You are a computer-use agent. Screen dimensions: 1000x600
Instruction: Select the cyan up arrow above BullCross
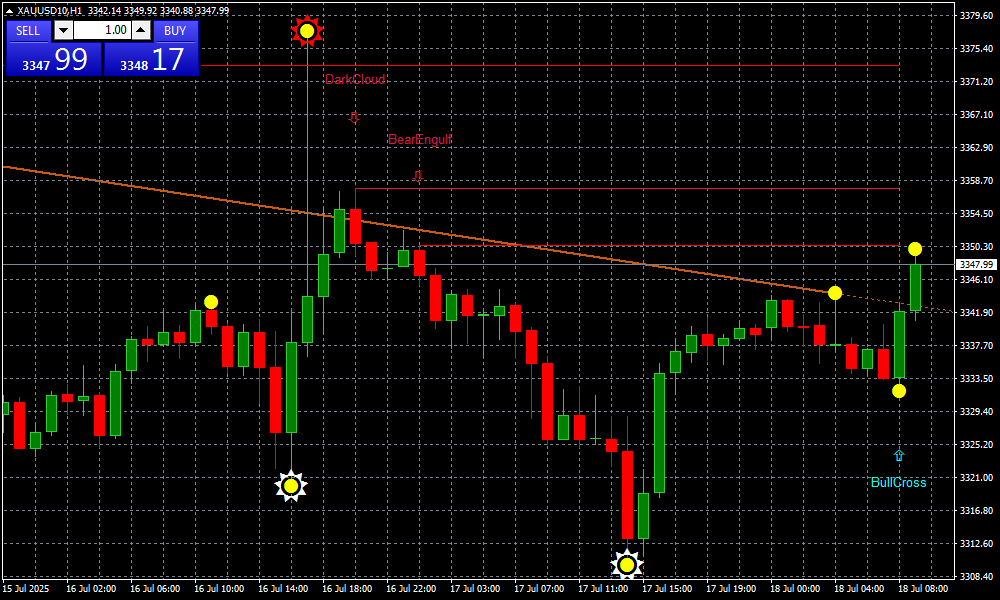point(899,456)
